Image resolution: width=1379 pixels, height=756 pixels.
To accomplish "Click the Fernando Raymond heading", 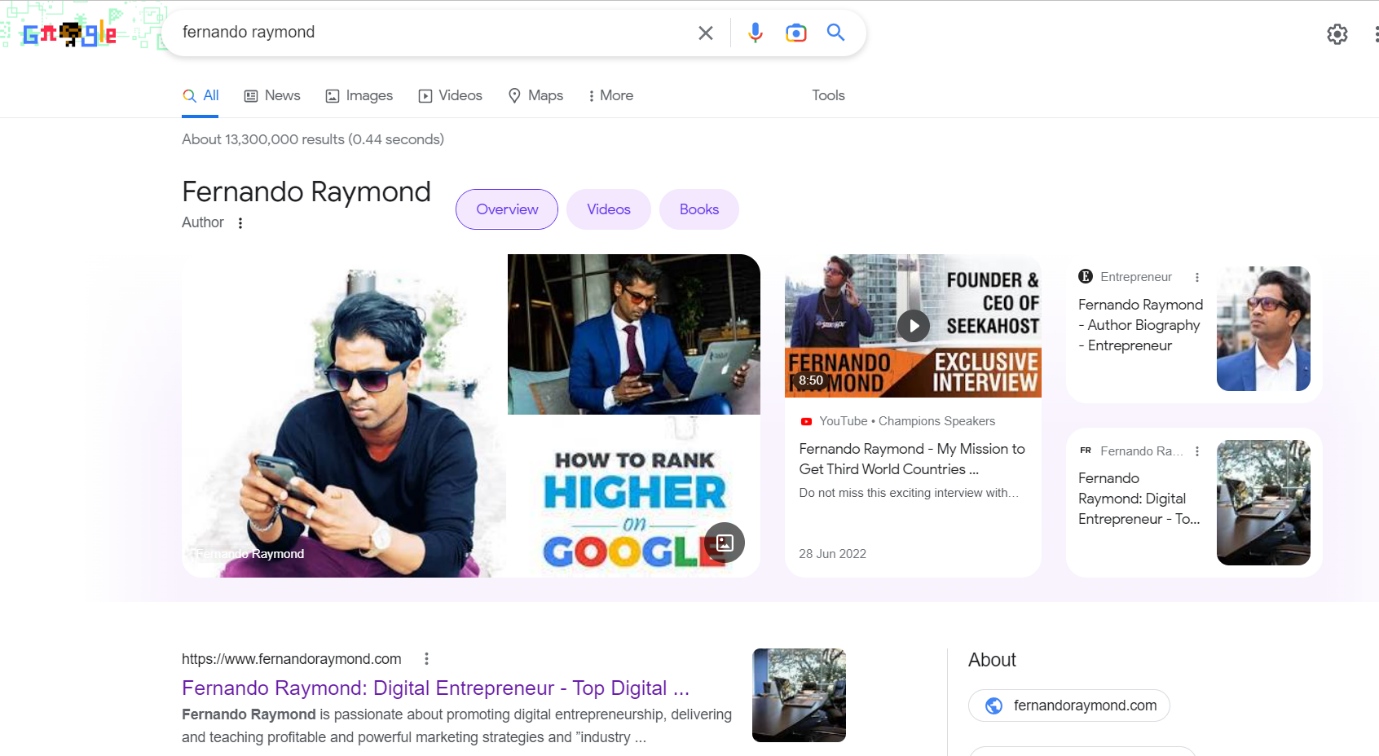I will tap(306, 191).
